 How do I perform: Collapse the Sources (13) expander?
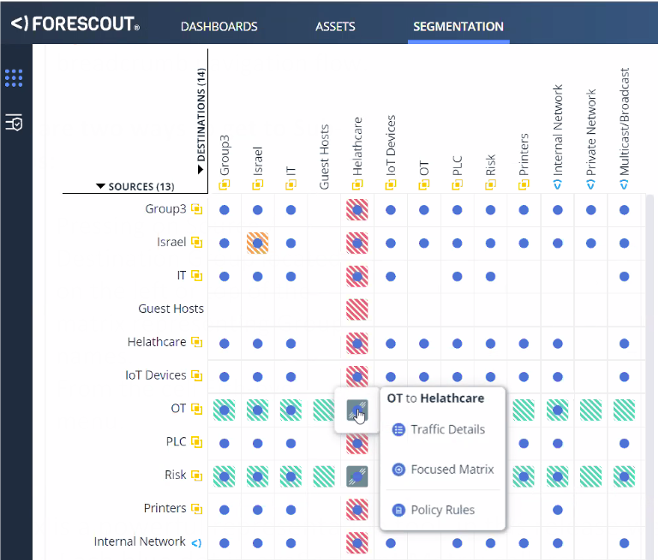(100, 186)
